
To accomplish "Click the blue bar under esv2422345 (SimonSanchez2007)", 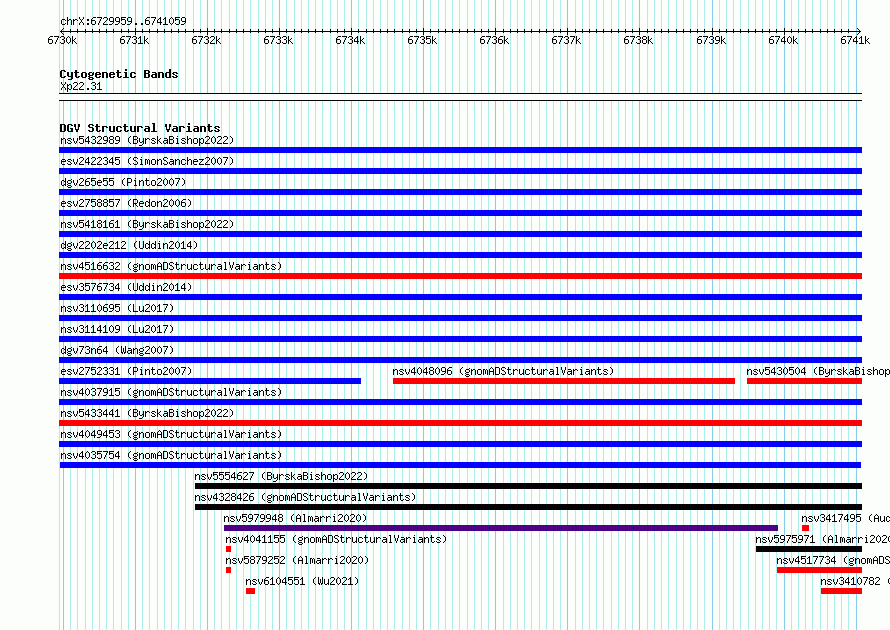I will [460, 171].
